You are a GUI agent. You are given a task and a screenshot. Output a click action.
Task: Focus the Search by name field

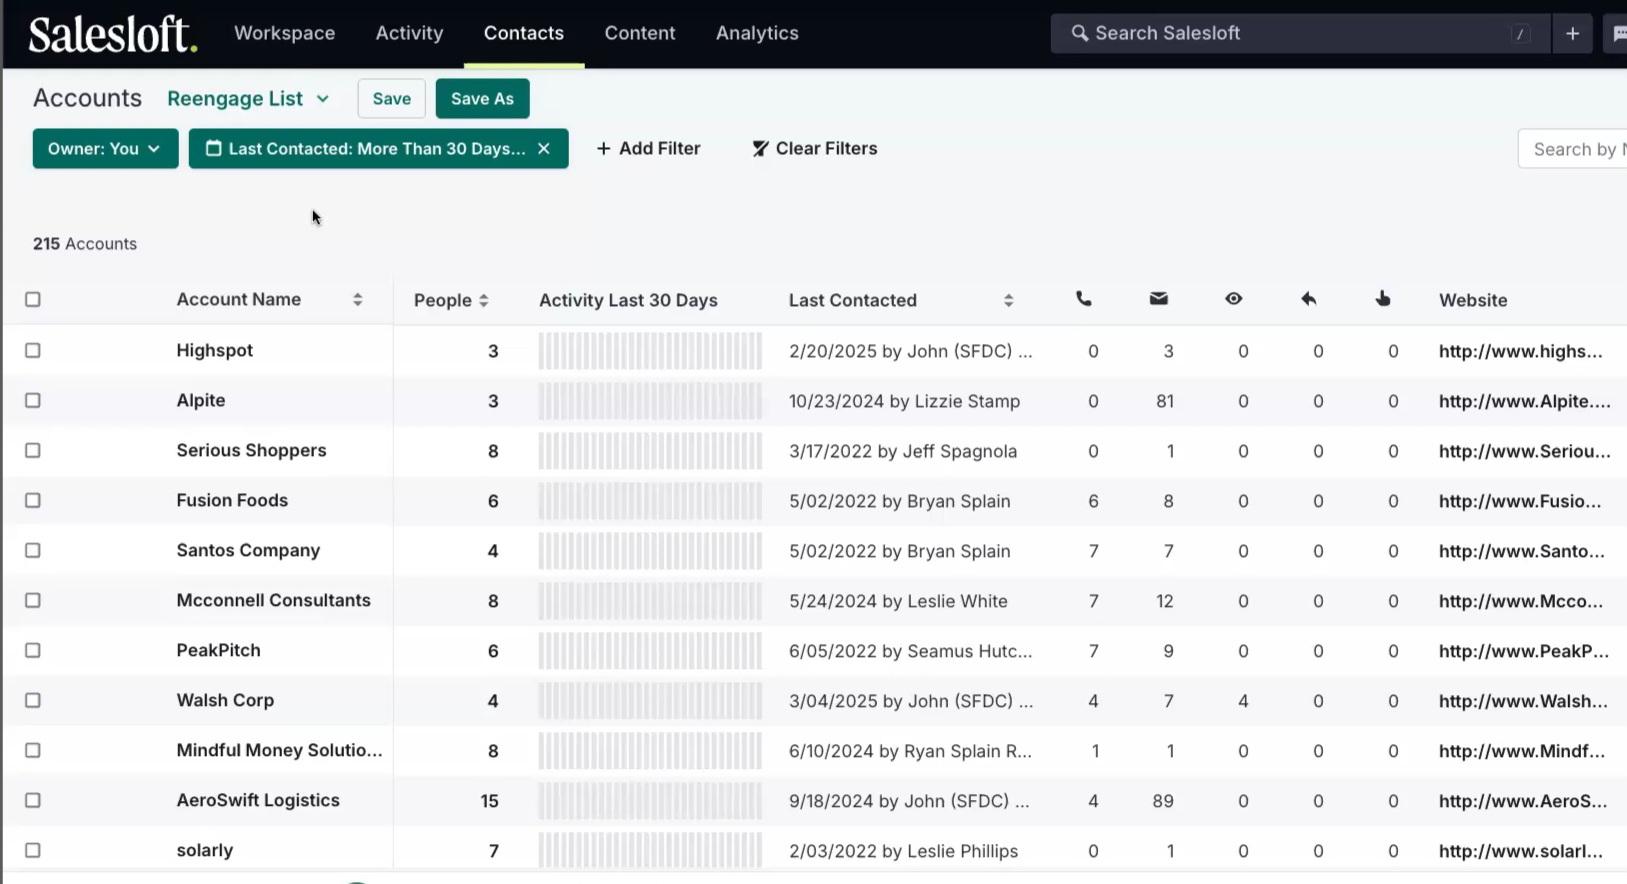tap(1572, 149)
